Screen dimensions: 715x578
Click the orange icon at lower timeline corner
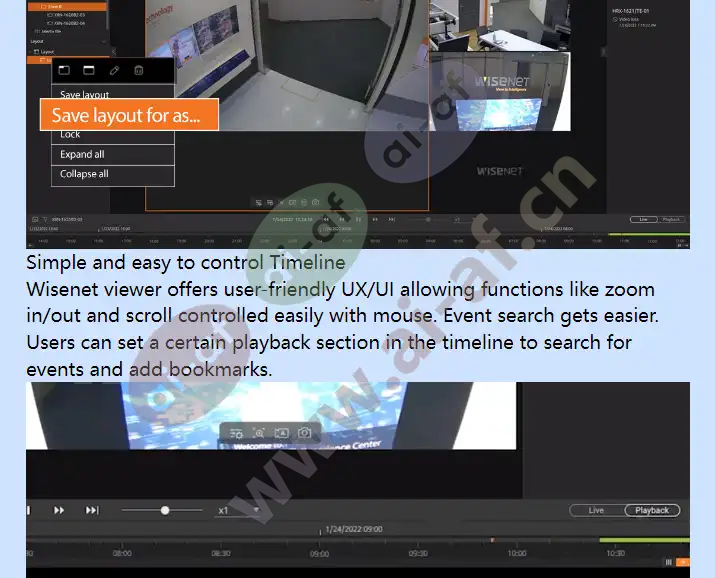[x=683, y=562]
